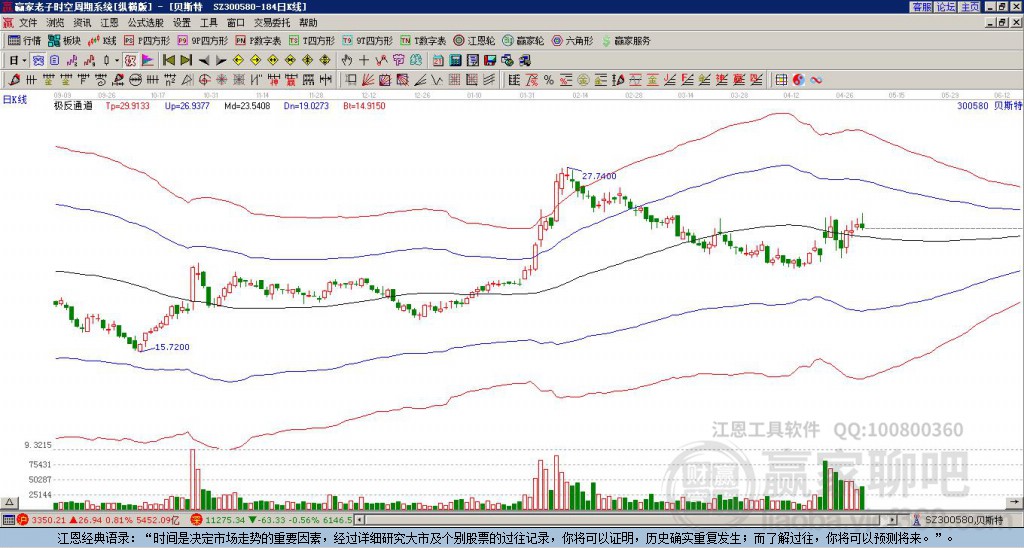This screenshot has width=1024, height=548.
Task: Click the gold circled 金 icon
Action: tap(583, 80)
